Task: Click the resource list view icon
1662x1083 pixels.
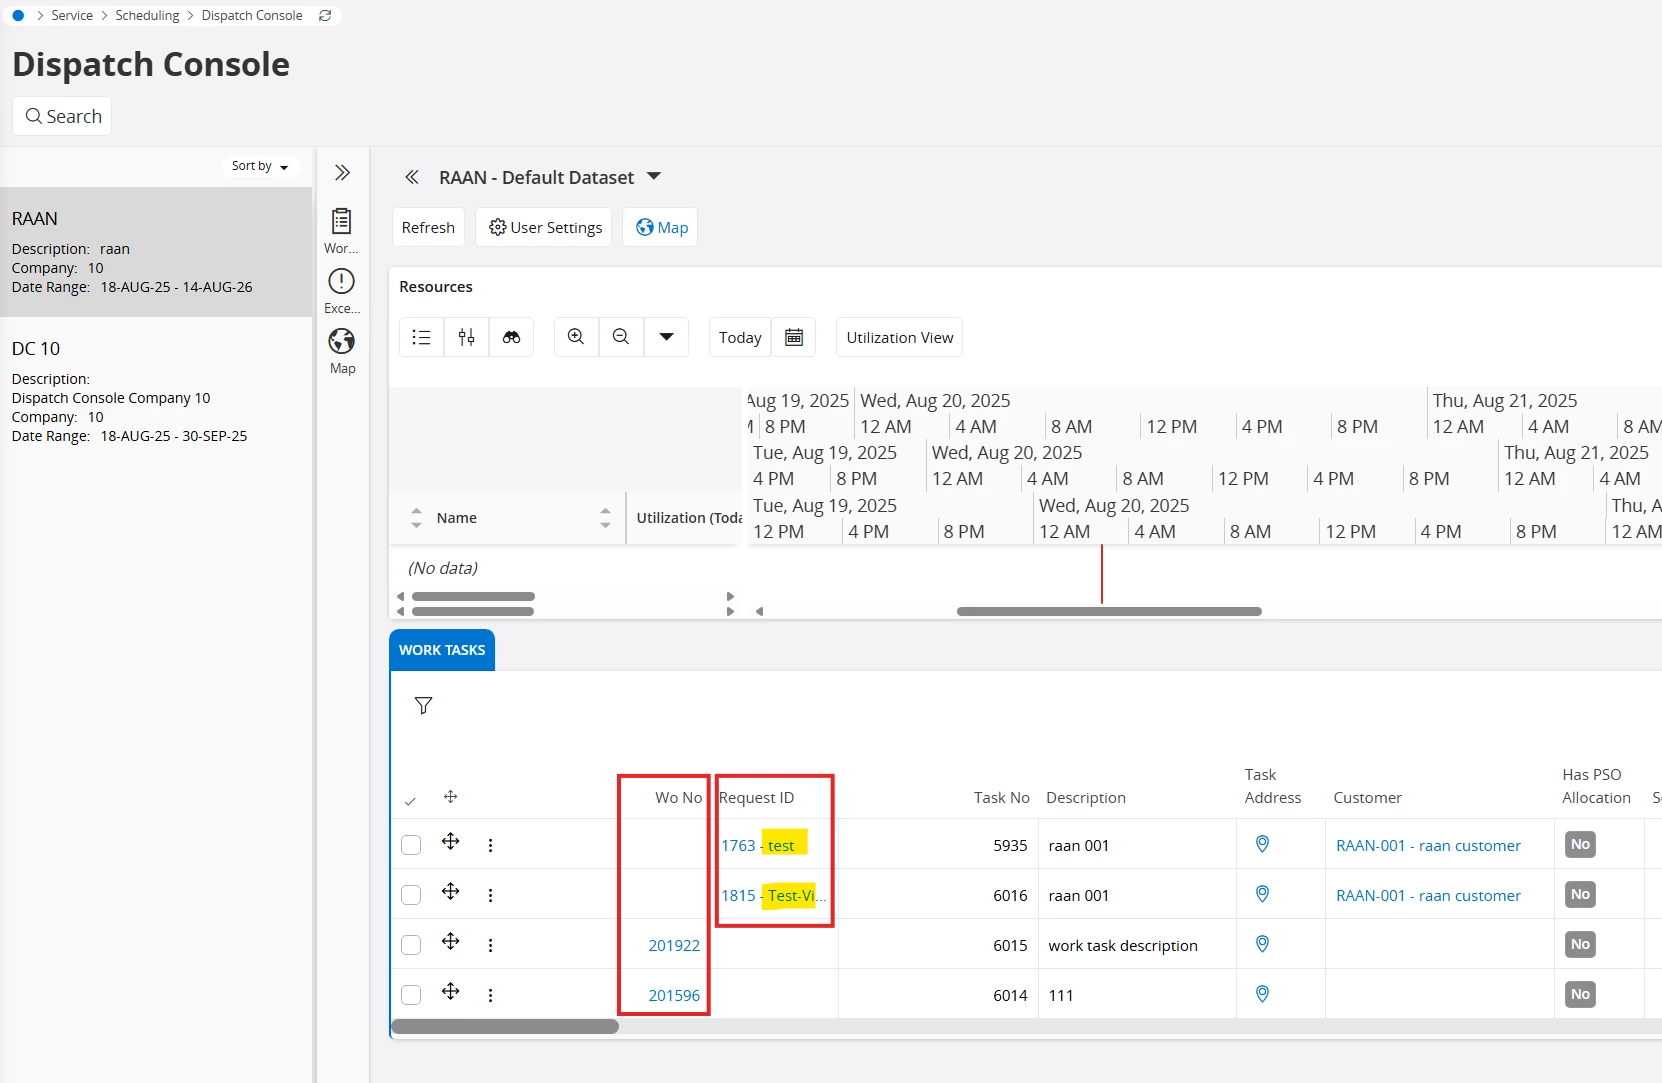Action: [x=422, y=337]
